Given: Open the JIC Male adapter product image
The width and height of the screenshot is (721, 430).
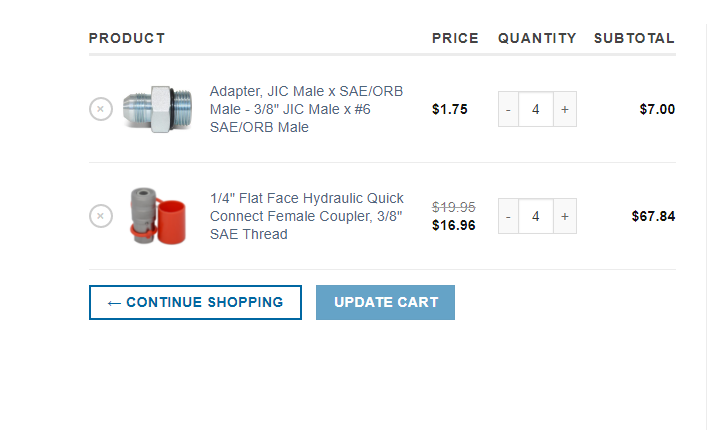Looking at the screenshot, I should tap(157, 109).
